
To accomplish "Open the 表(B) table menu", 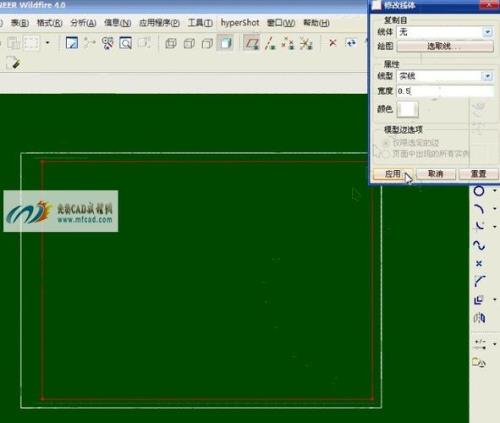I will pos(20,23).
